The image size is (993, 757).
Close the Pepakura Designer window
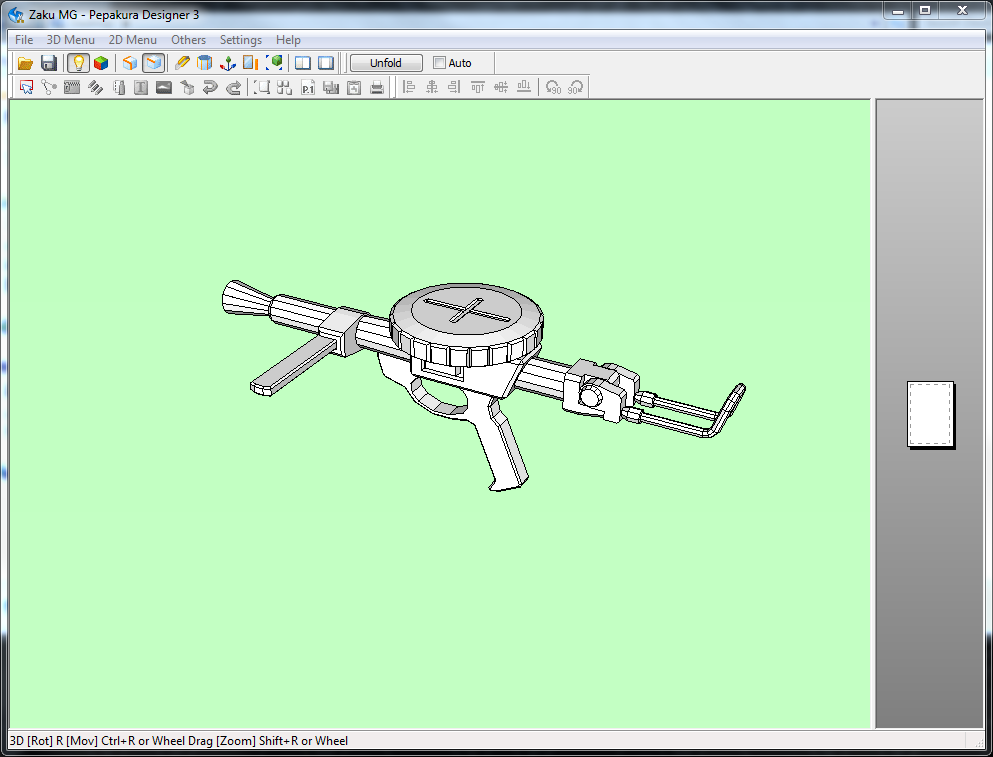click(963, 10)
